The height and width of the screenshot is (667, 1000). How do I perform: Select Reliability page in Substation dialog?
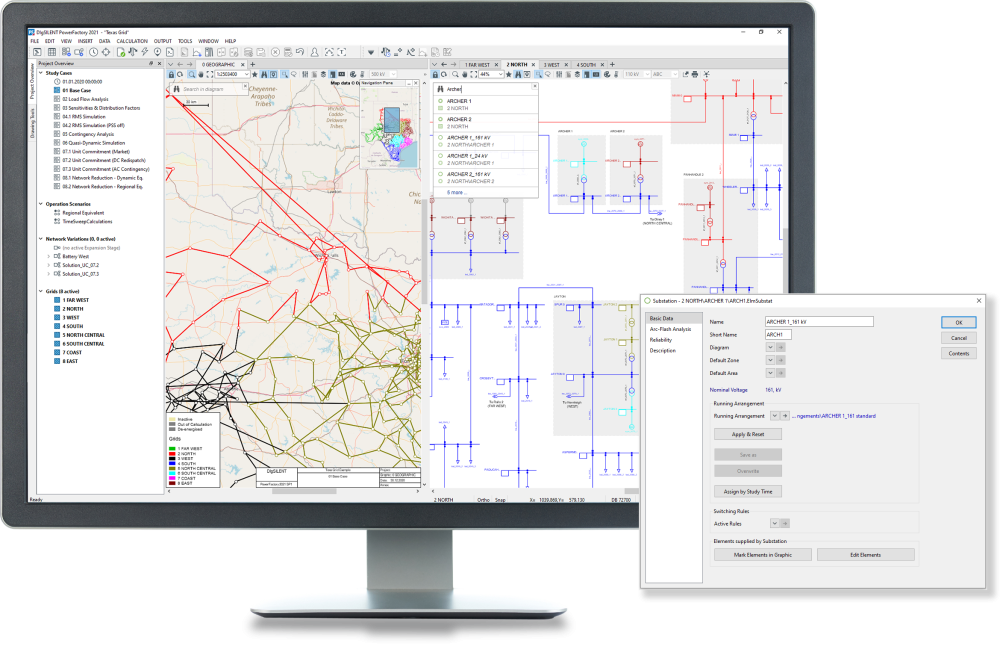(x=661, y=340)
